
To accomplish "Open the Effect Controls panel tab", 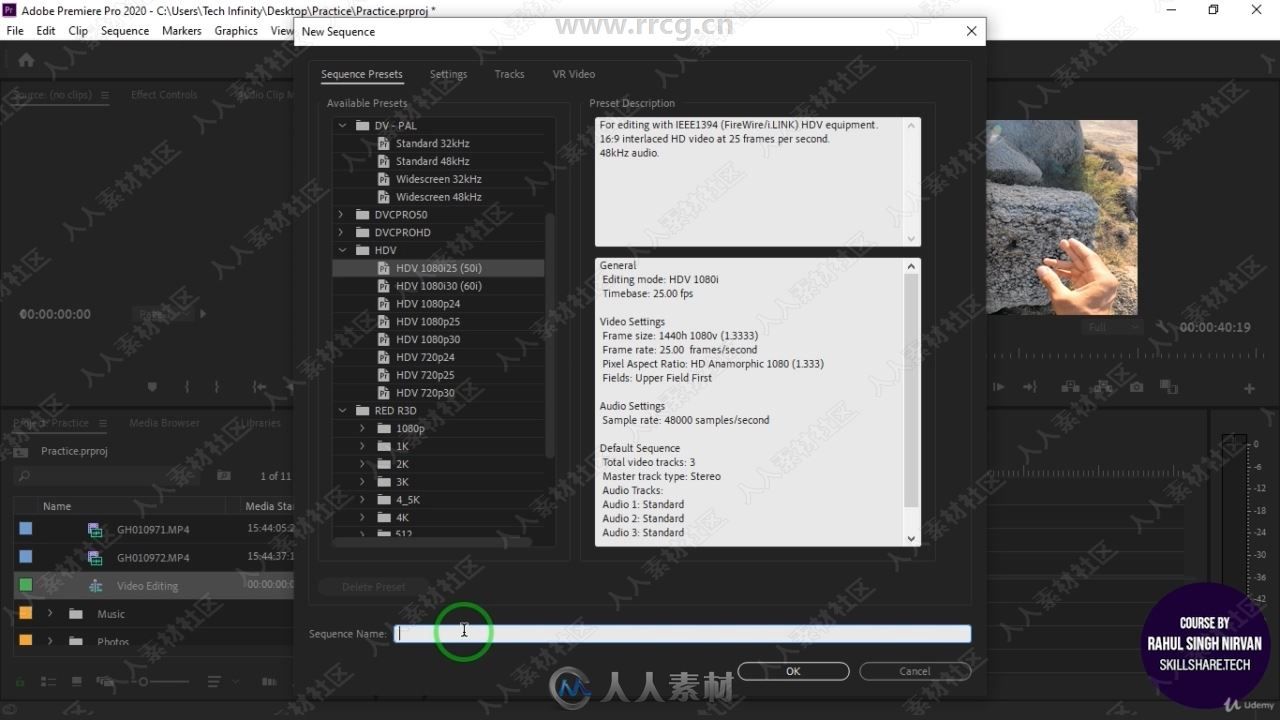I will 164,95.
